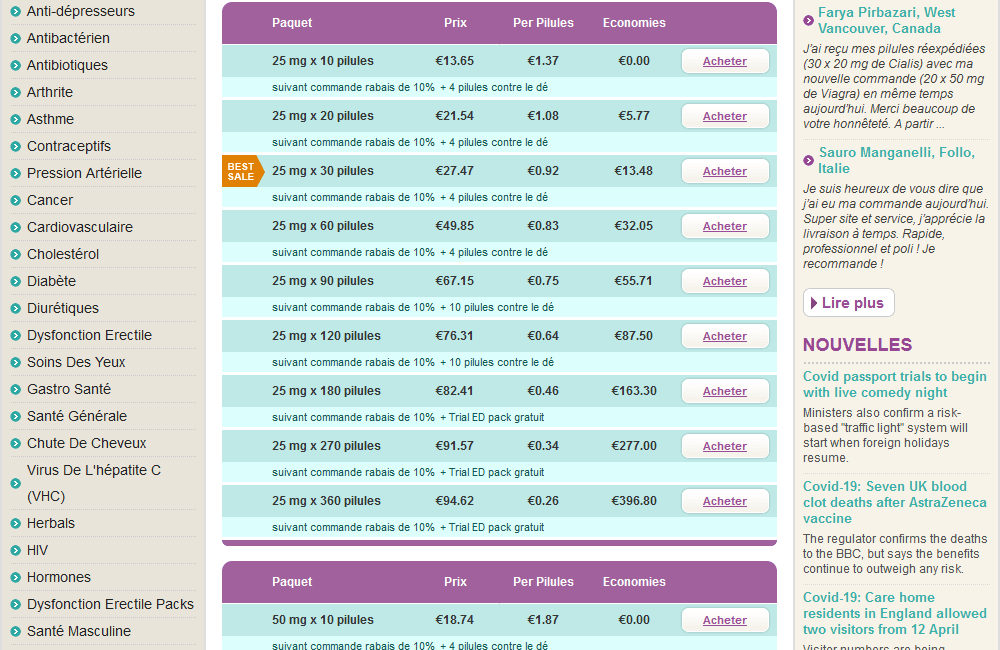Click the Per Pilules header in first table
1000x650 pixels.
pos(543,22)
